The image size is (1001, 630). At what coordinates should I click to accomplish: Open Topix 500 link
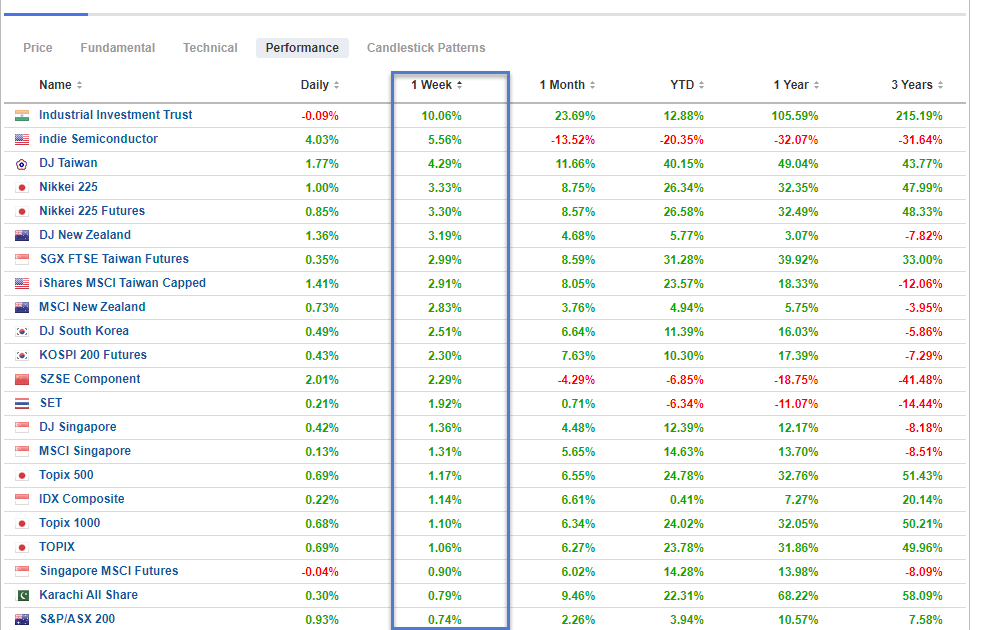pos(66,475)
